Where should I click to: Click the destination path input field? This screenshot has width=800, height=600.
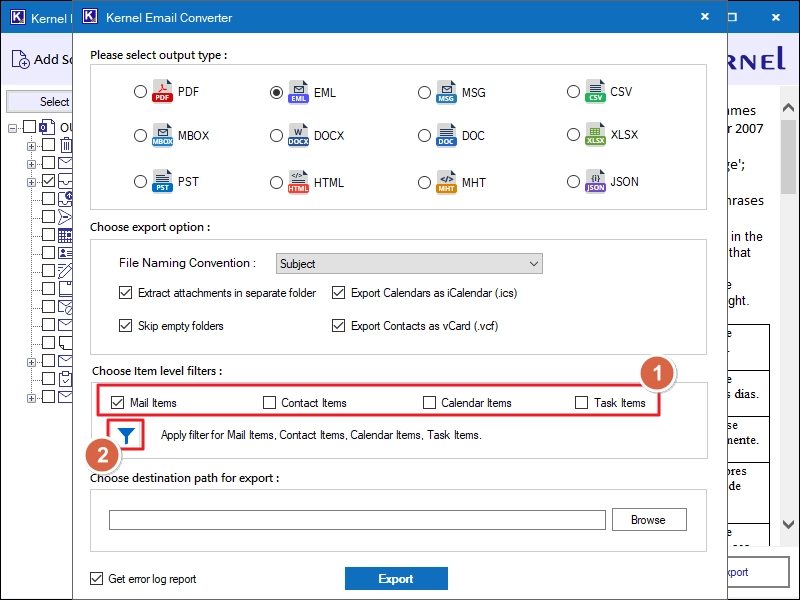coord(357,520)
